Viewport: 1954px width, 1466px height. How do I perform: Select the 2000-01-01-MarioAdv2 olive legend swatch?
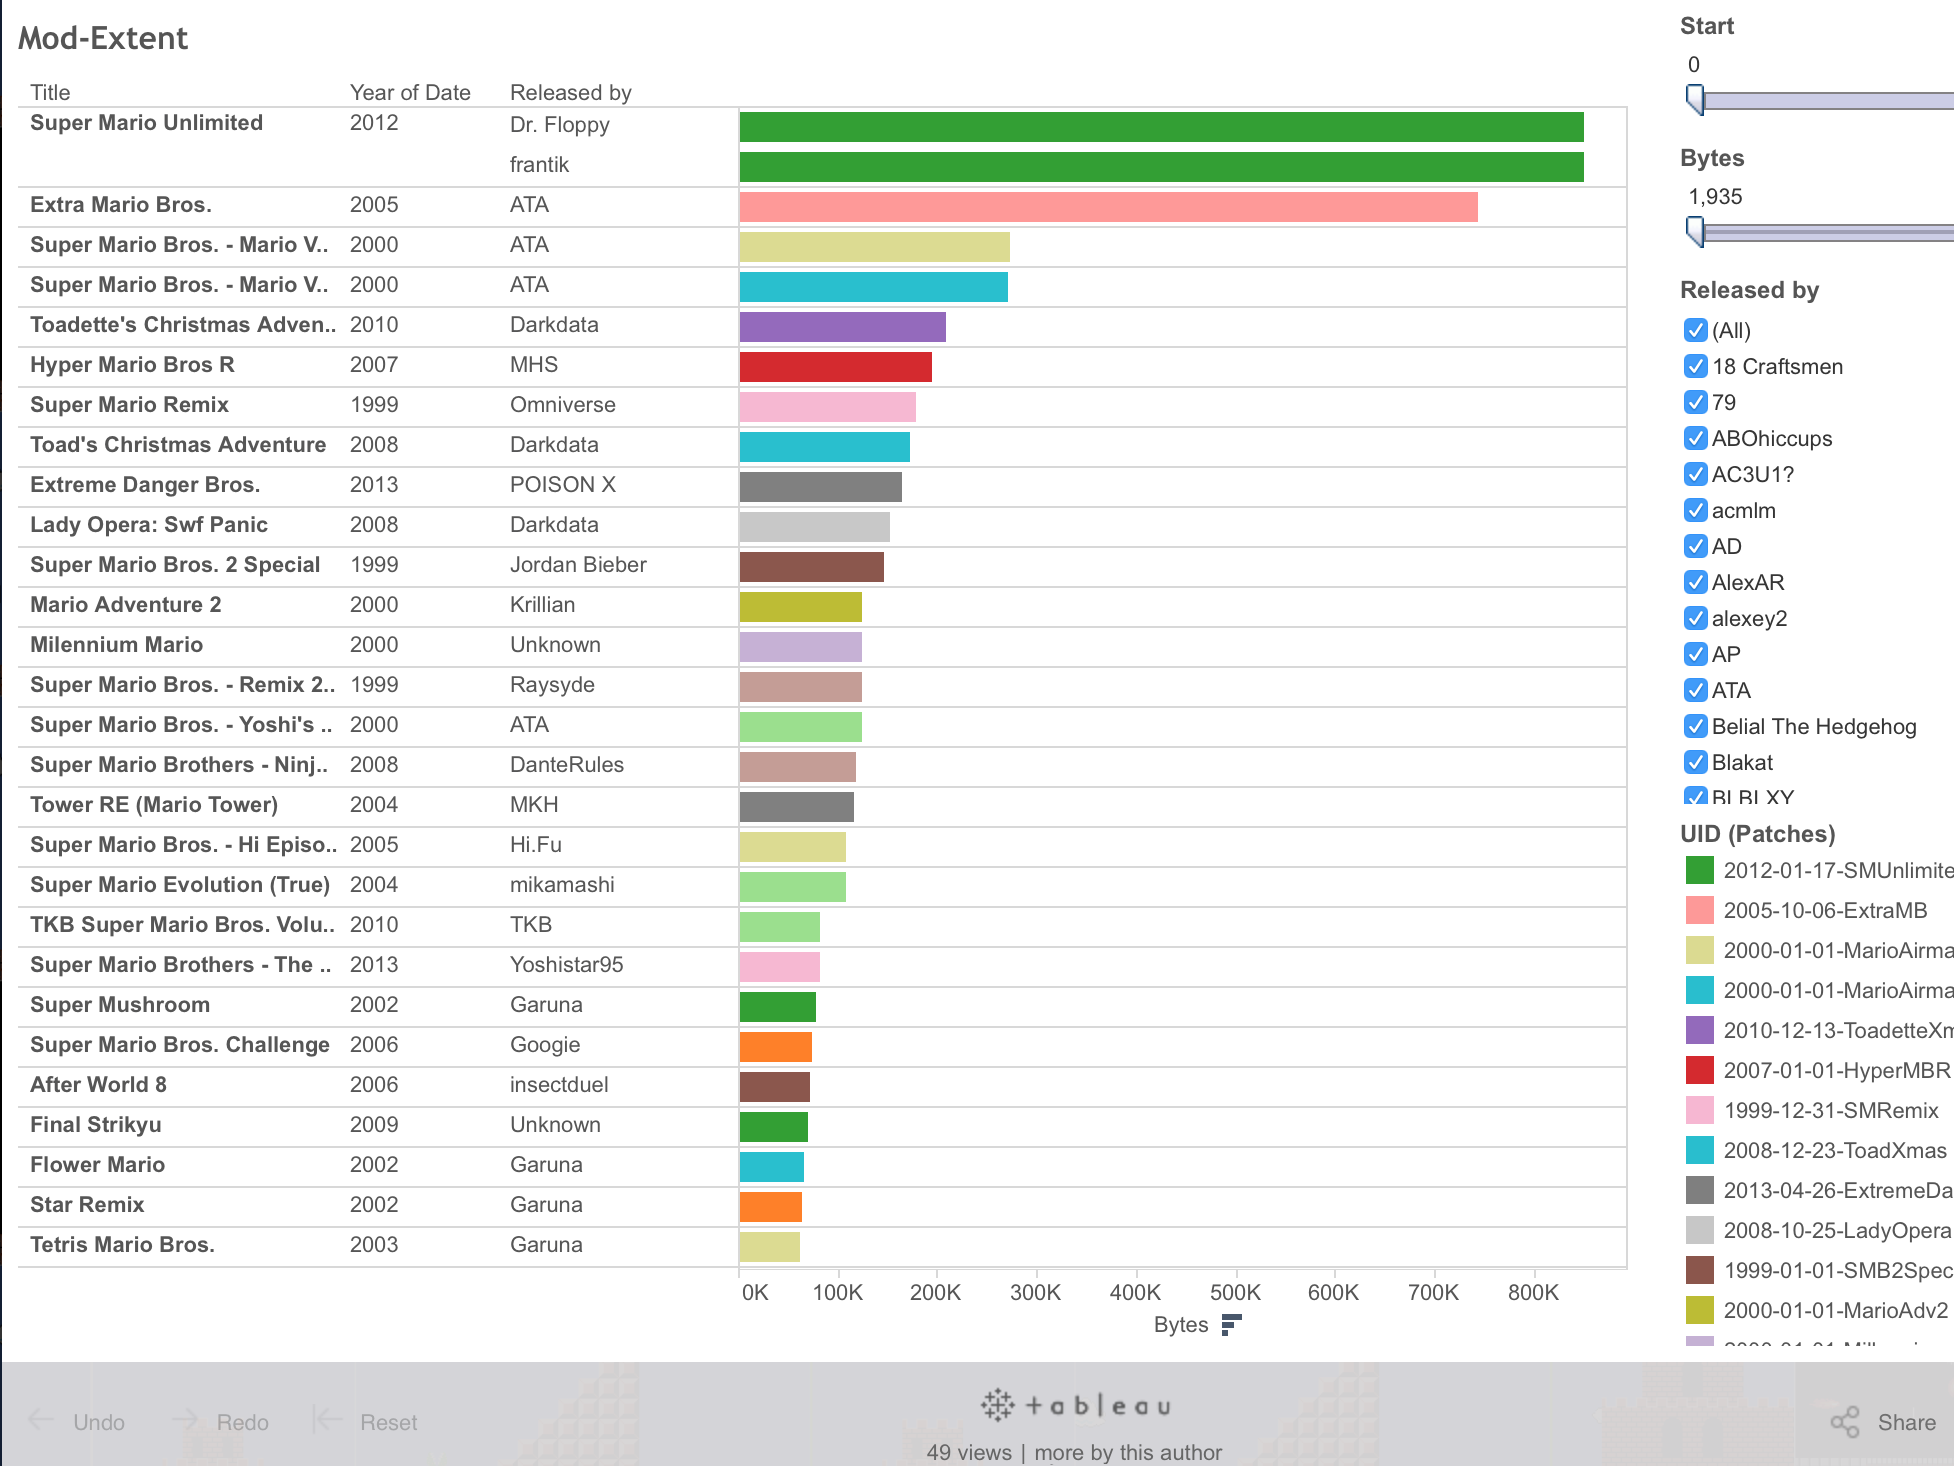[x=1700, y=1310]
